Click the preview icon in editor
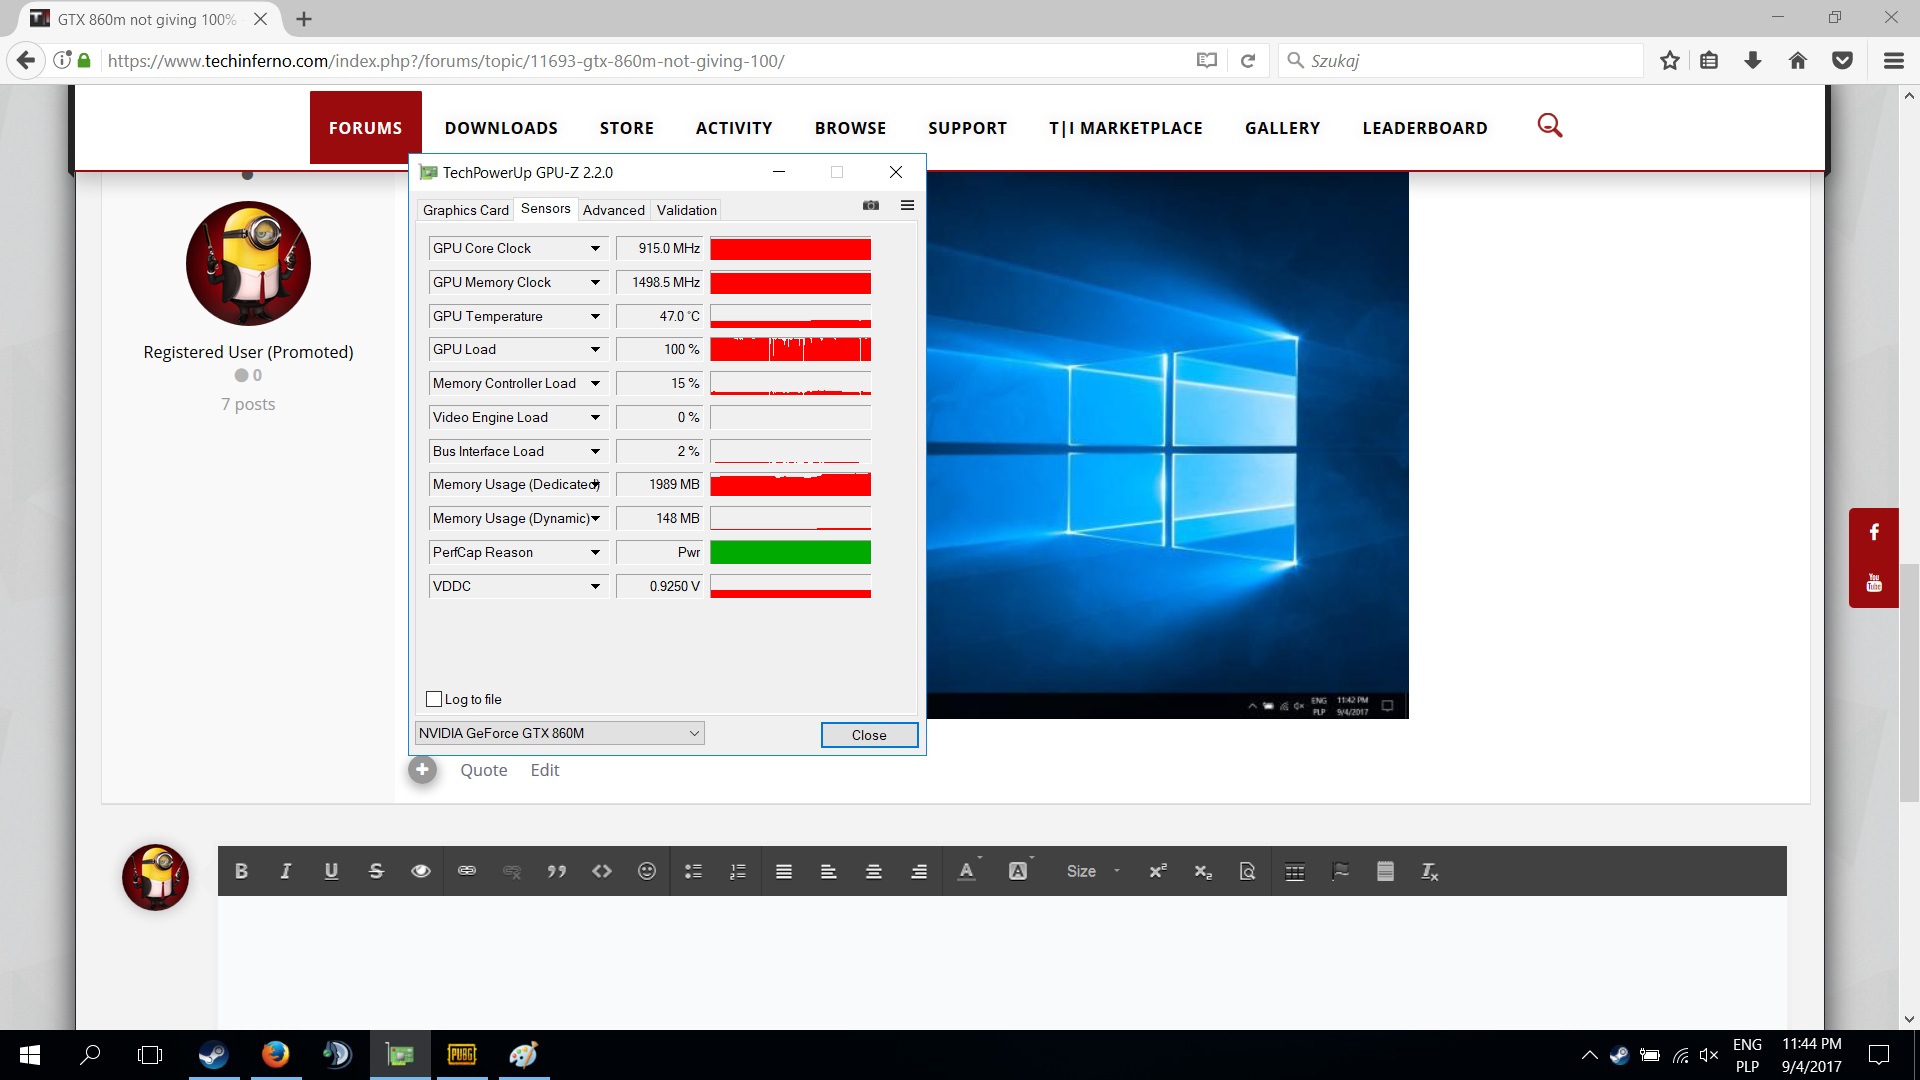 1248,871
